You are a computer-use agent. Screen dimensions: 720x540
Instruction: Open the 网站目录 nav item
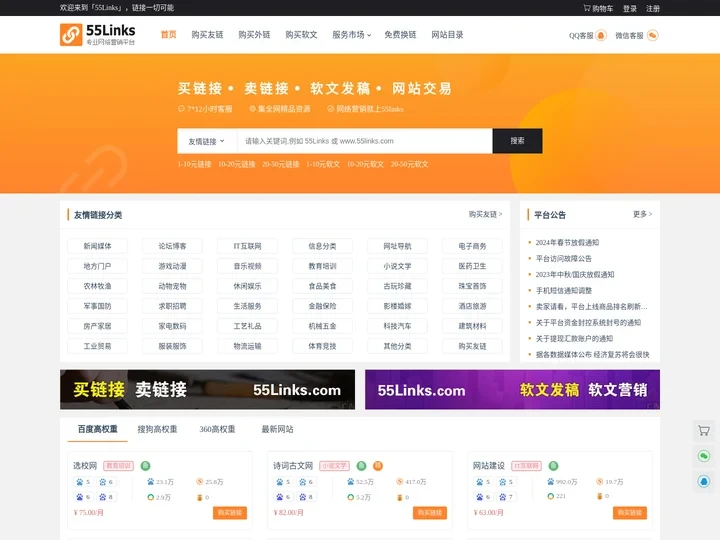[447, 35]
